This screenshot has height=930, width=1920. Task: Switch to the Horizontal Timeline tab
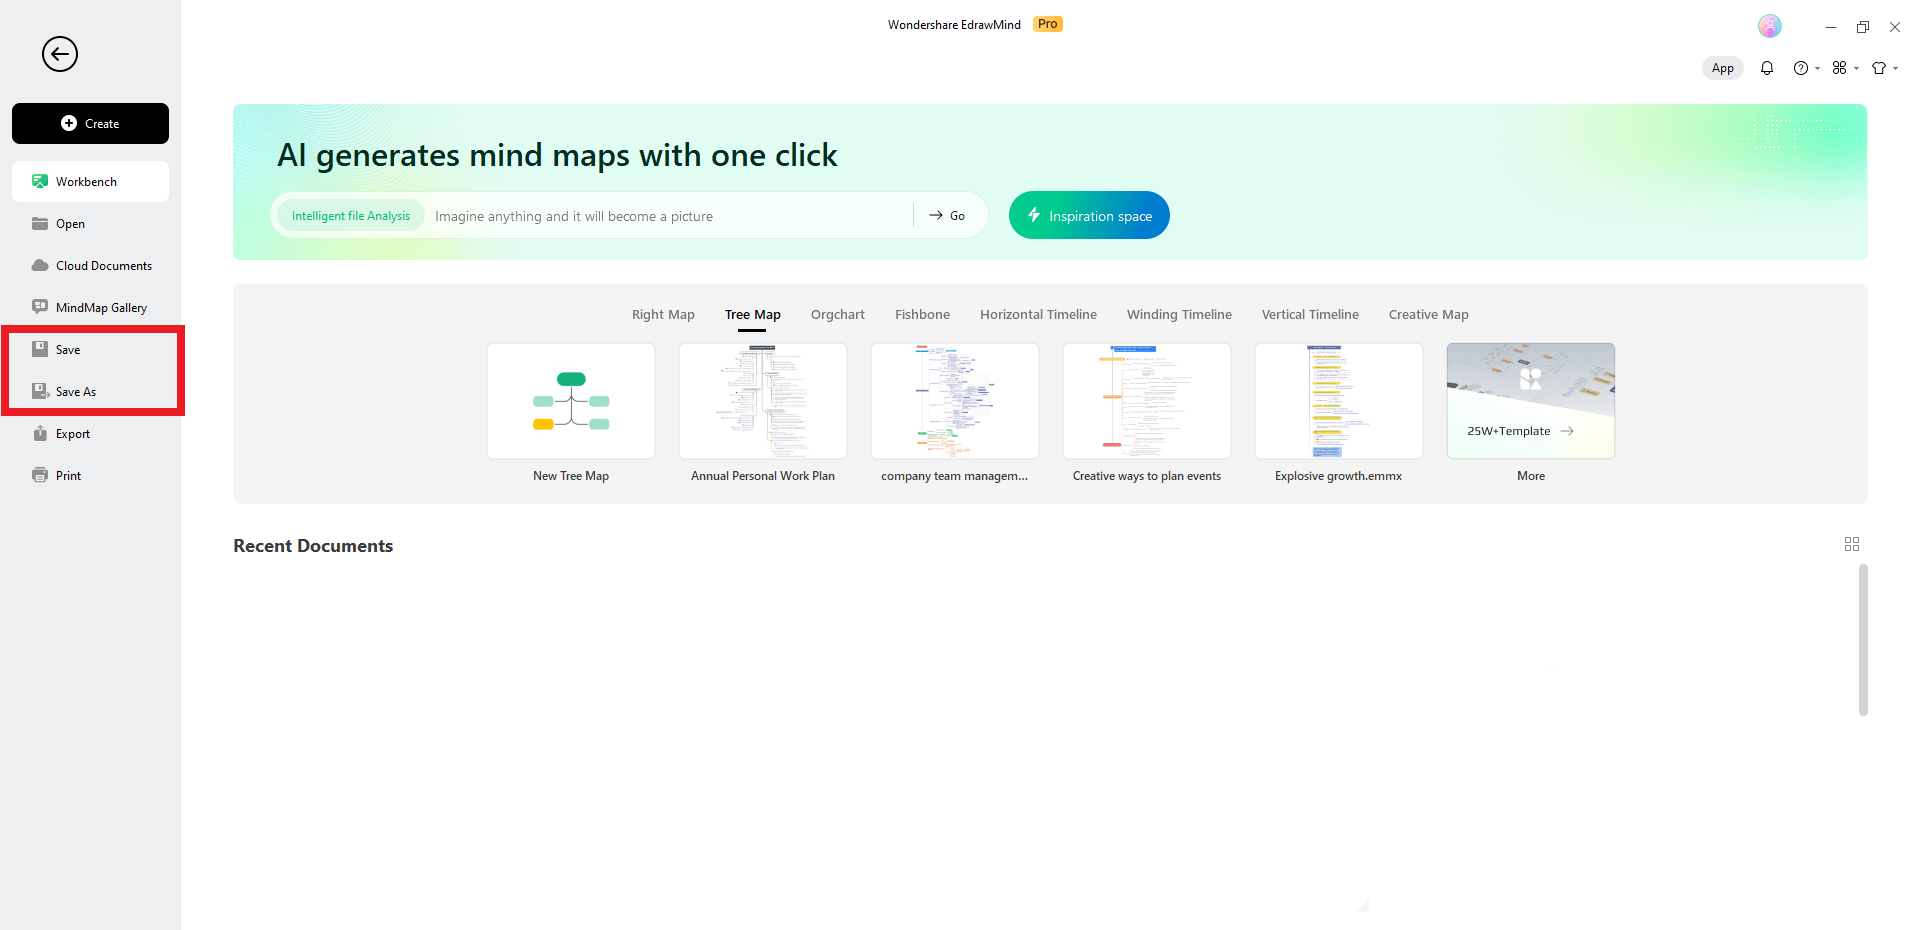(x=1038, y=315)
